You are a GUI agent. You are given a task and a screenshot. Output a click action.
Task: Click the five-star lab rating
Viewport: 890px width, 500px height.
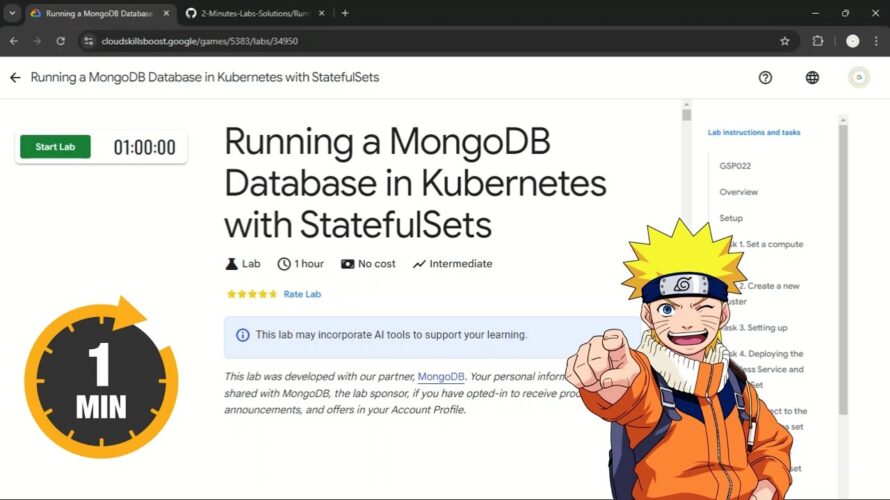[x=251, y=294]
